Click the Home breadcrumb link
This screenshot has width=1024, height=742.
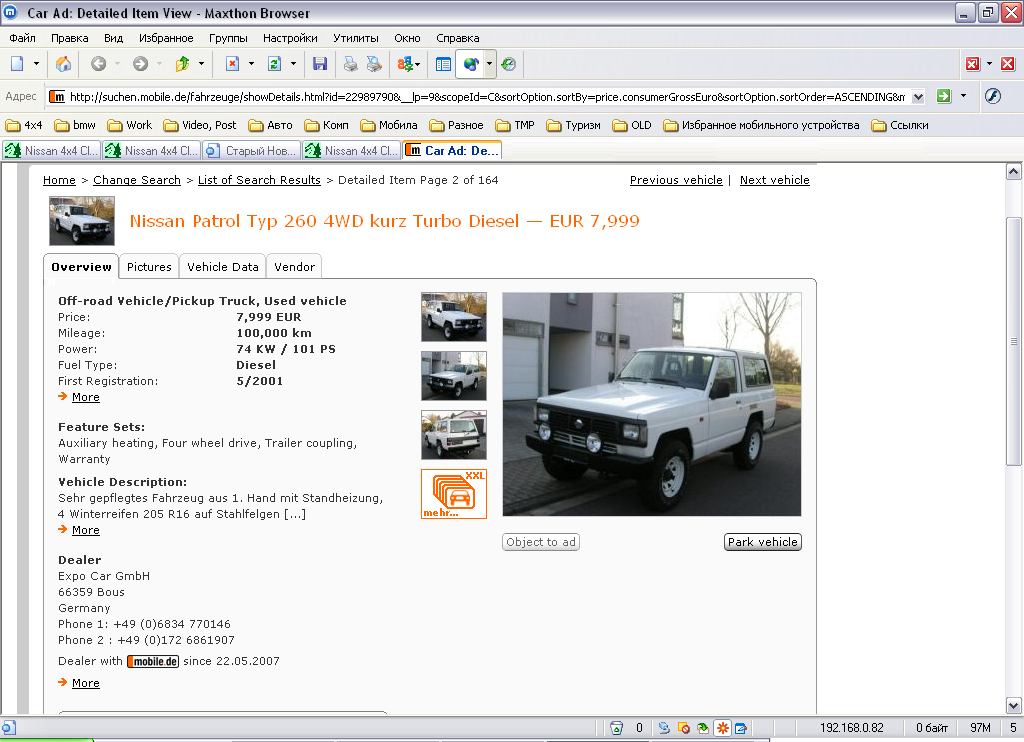click(59, 180)
